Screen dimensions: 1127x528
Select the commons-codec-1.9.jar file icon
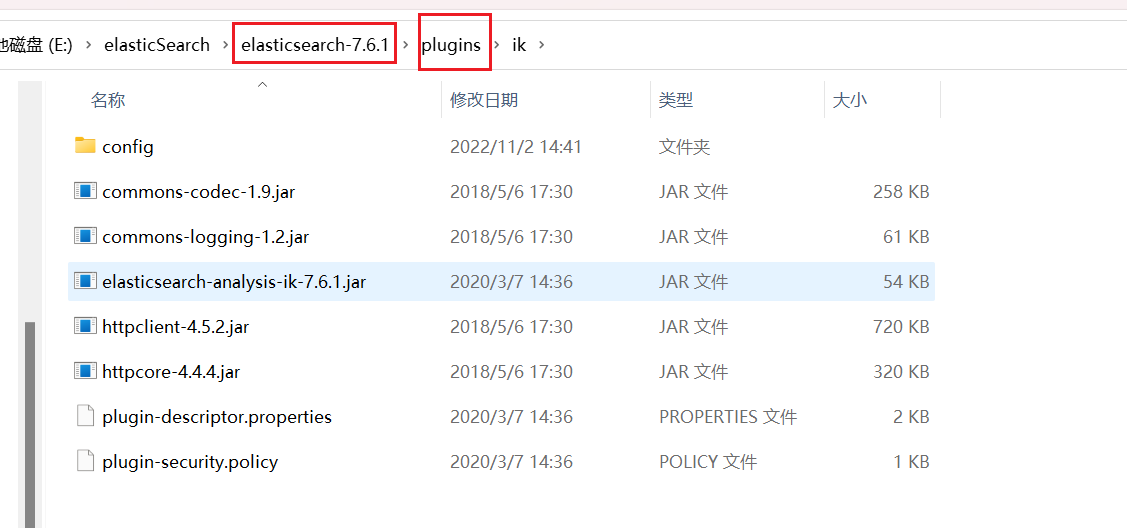pyautogui.click(x=85, y=191)
